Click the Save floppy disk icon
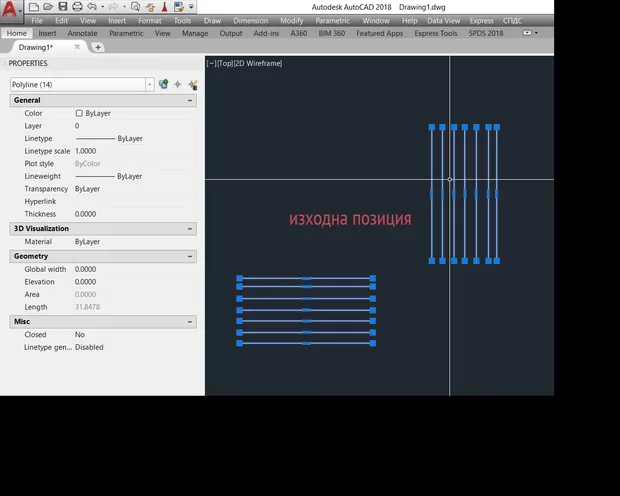 coord(62,7)
